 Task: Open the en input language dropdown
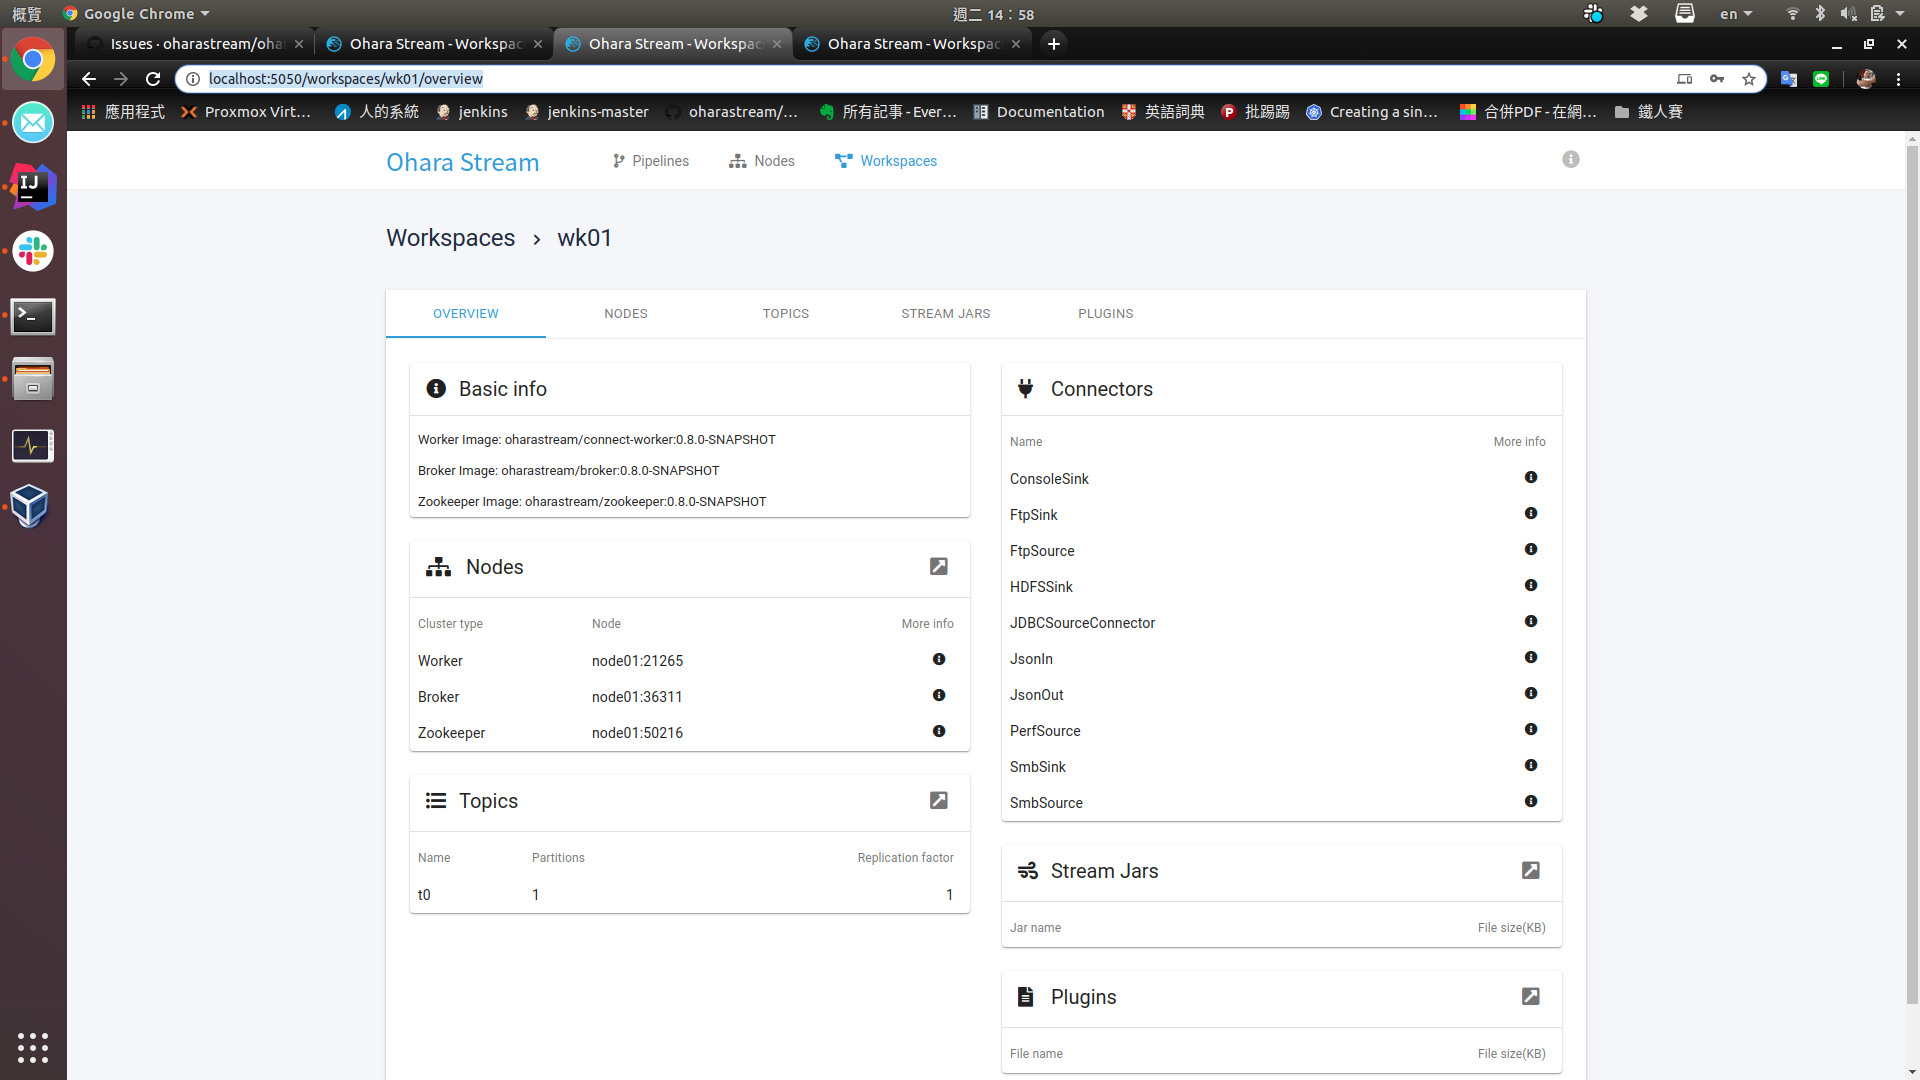(1736, 14)
